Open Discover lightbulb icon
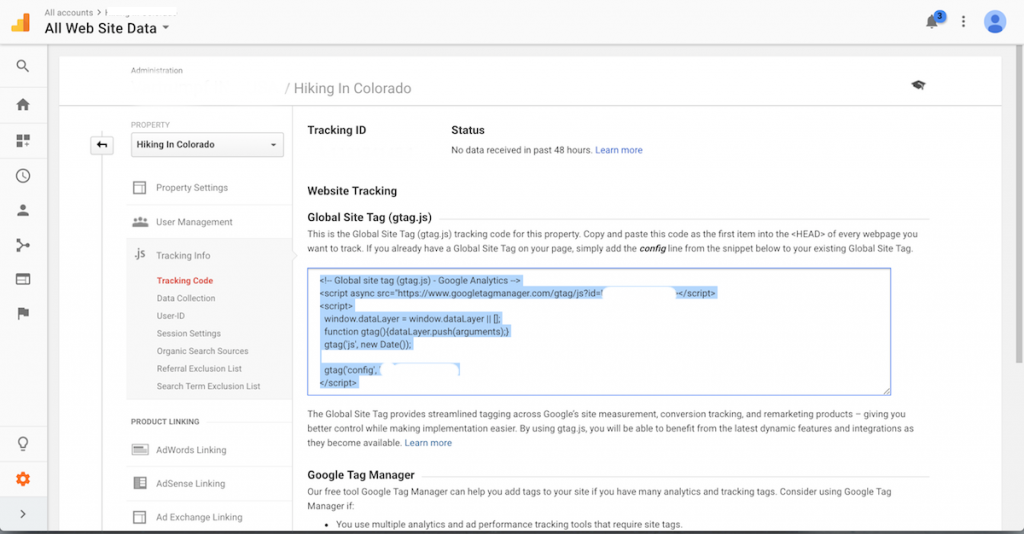This screenshot has height=534, width=1024. pos(23,444)
